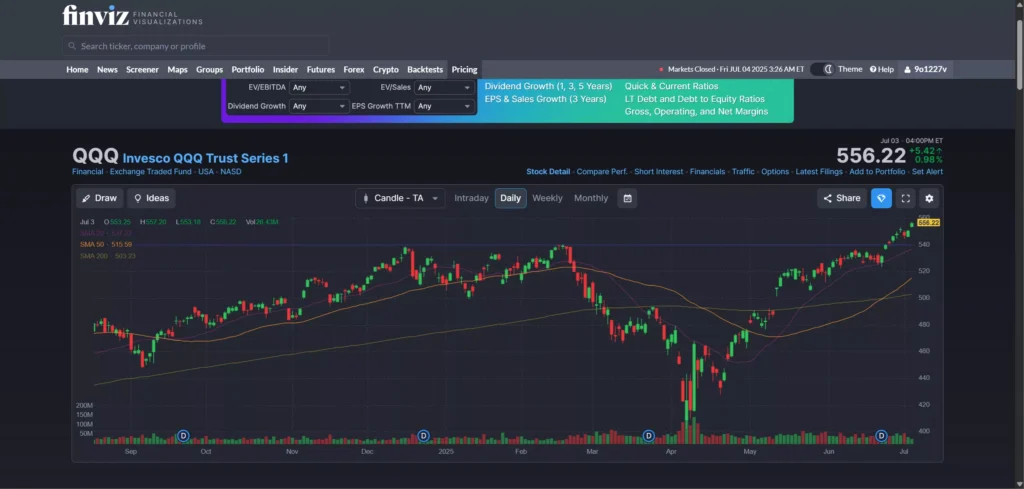The image size is (1024, 489).
Task: Open the Ideas lightbulb button
Action: (x=152, y=198)
